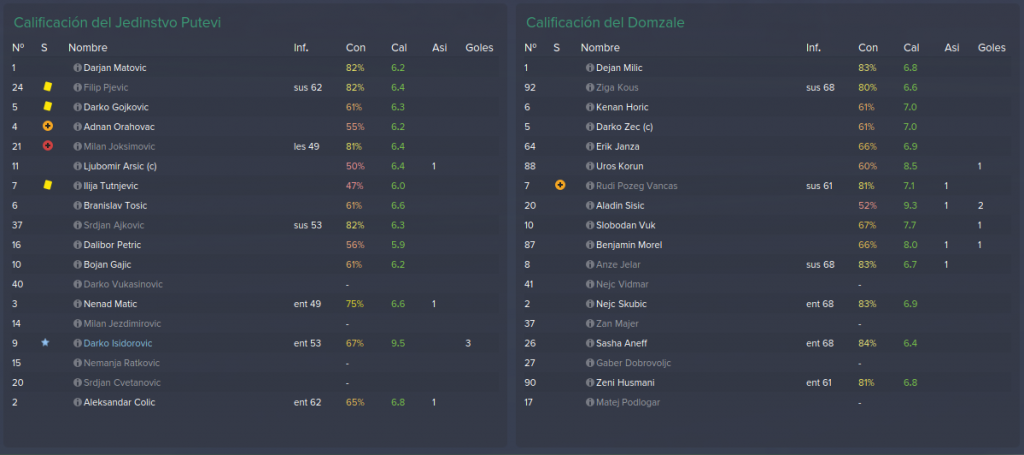This screenshot has height=455, width=1024.
Task: Click the Cal column header in the Domzale table
Action: 911,48
